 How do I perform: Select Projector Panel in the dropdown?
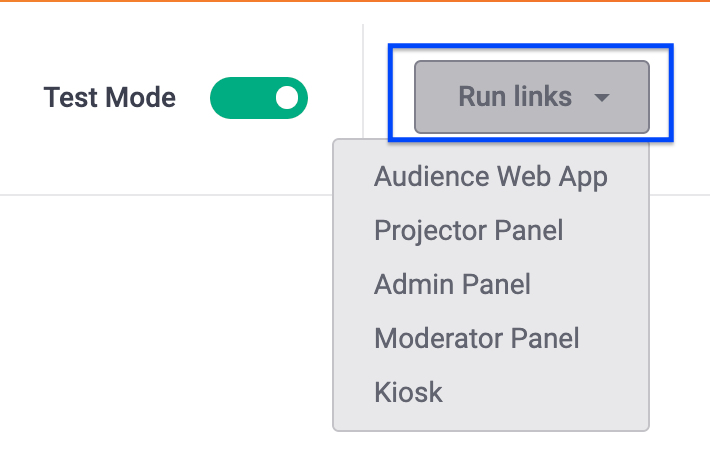click(x=469, y=230)
